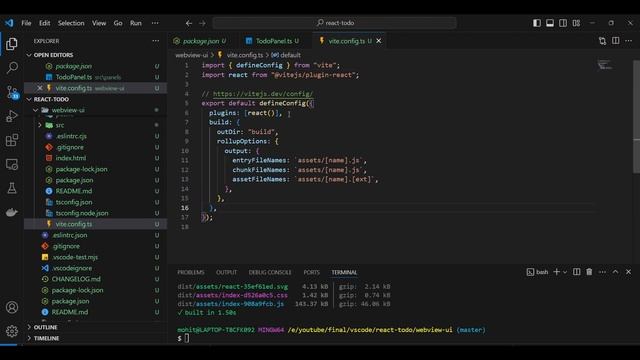Screen dimensions: 640x360
Task: Switch to the Ports panel tab
Action: click(311, 272)
